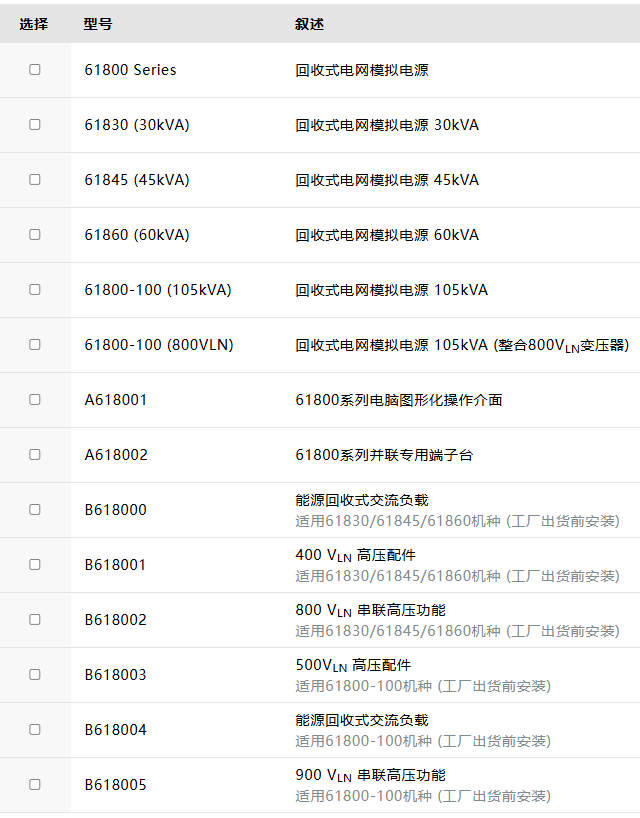Click the 选择 column header

34,24
